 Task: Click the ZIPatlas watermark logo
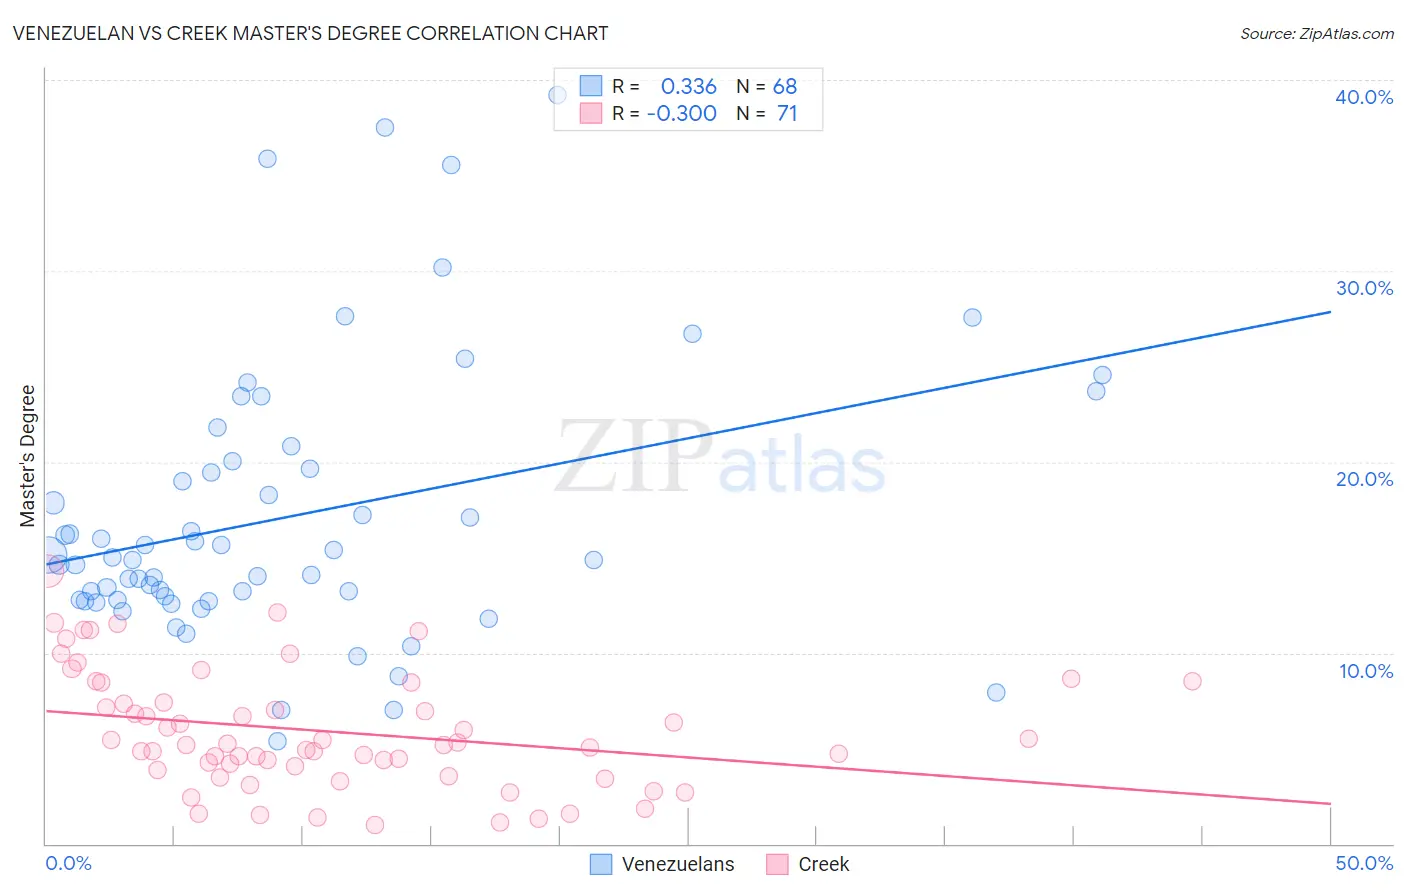click(720, 458)
